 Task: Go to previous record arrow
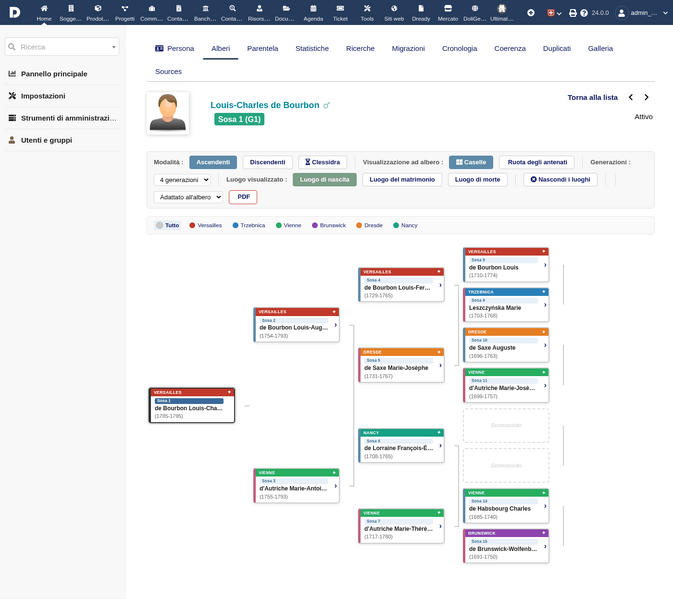tap(631, 97)
